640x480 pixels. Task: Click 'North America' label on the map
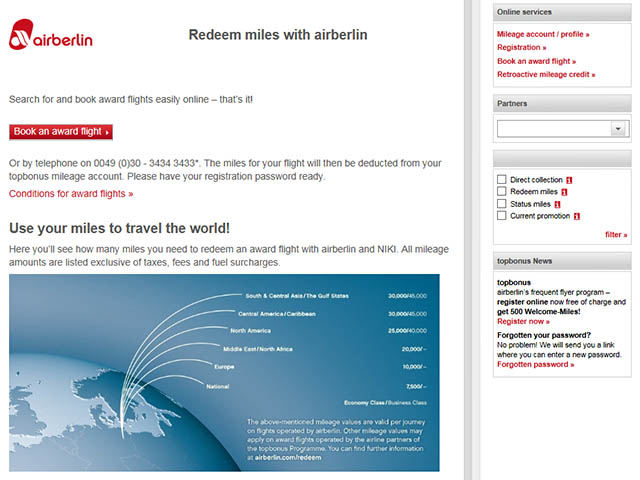pos(250,331)
